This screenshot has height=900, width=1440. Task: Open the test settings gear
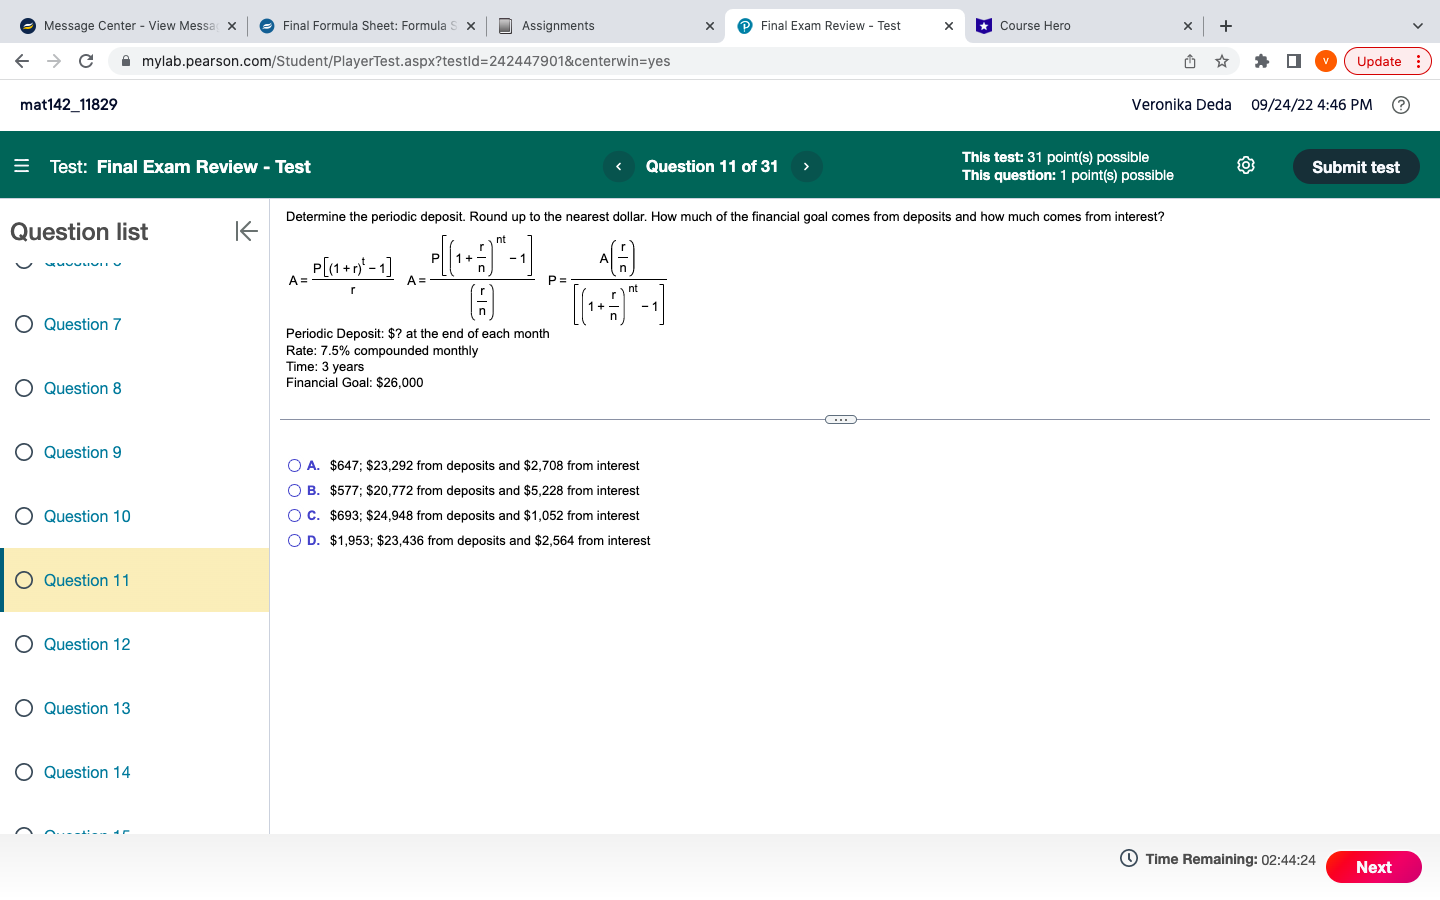point(1245,165)
